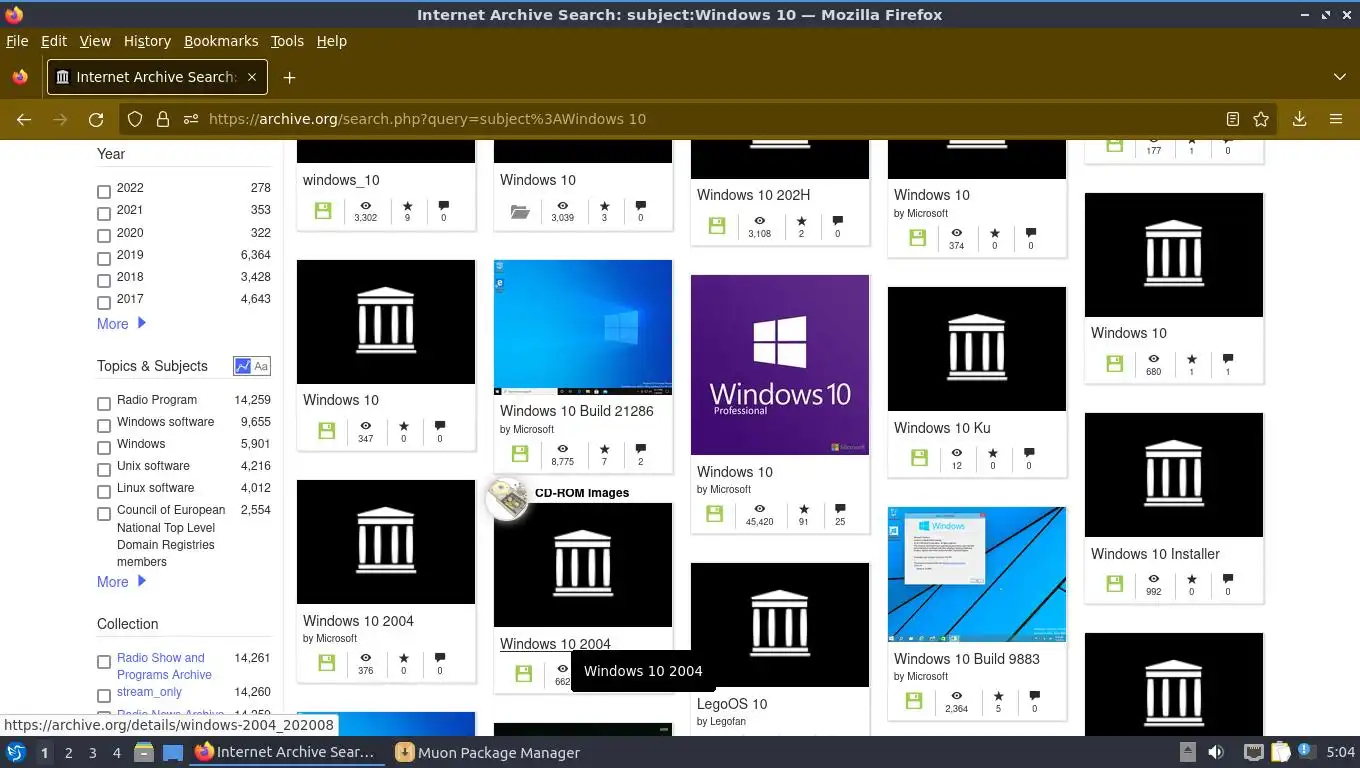Screen dimensions: 1360x768
Task: Click software icon on Windows 10 Build 21286 card
Action: pyautogui.click(x=520, y=454)
